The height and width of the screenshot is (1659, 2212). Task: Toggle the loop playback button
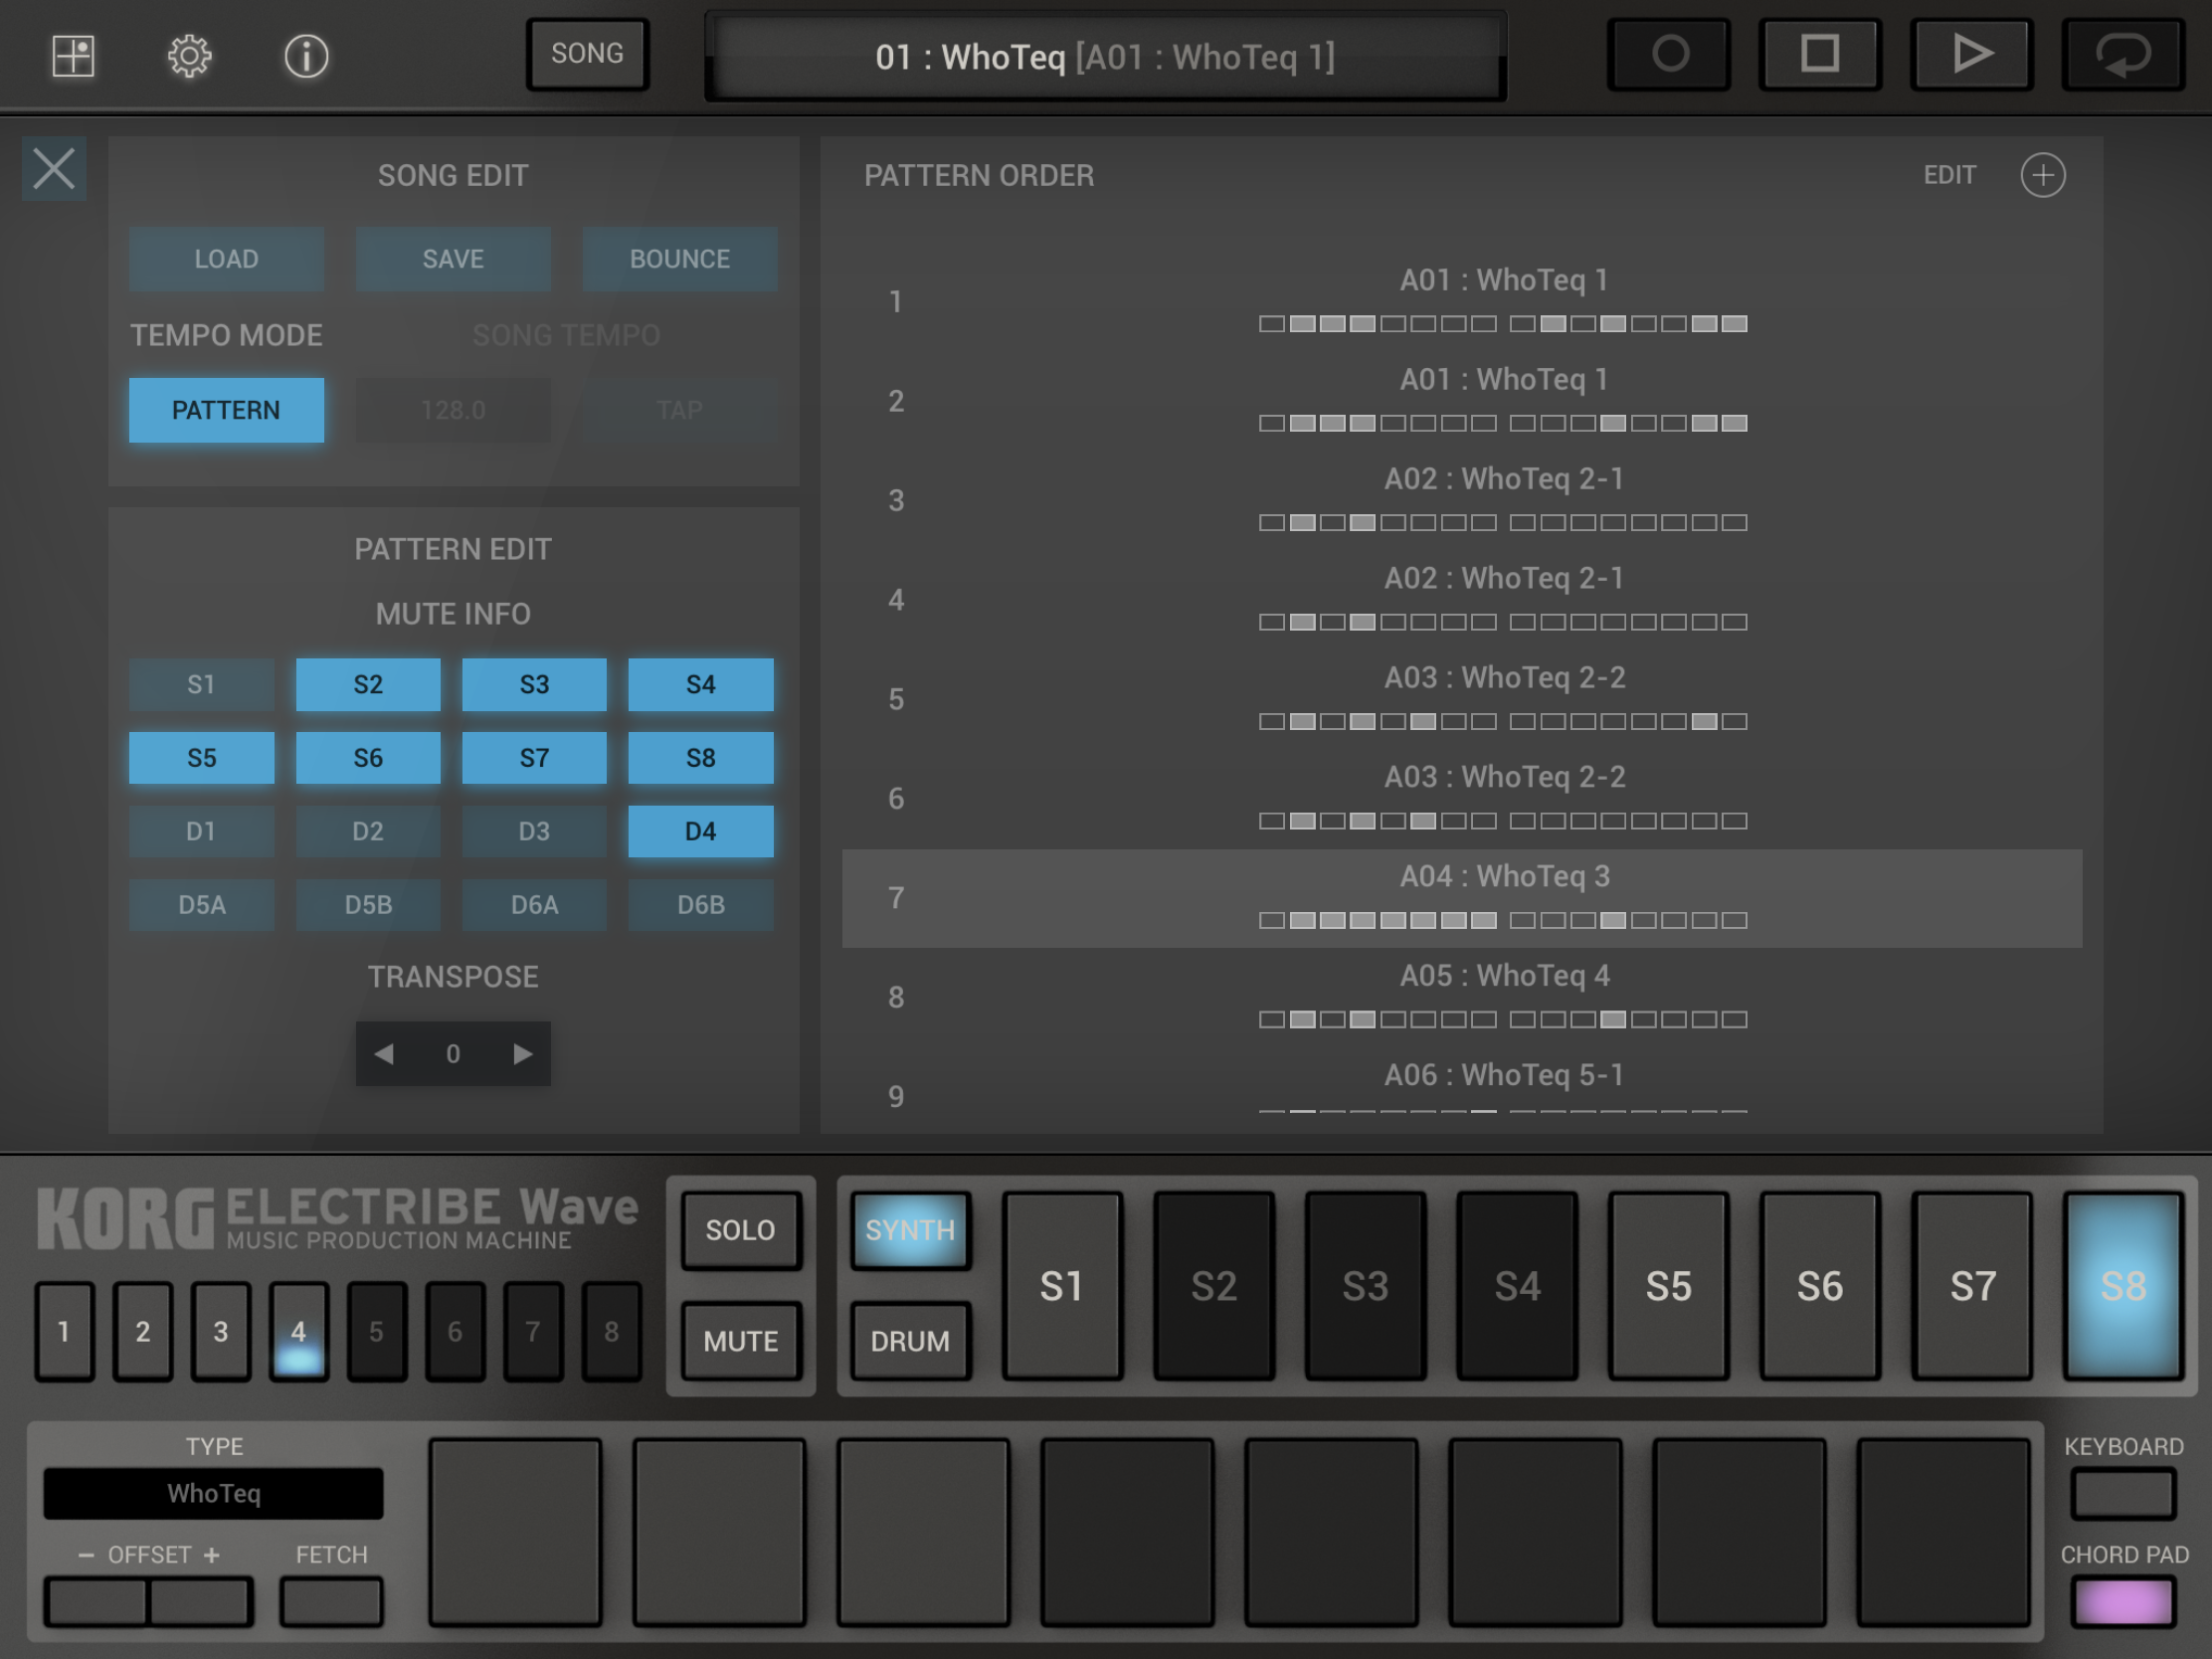point(2123,54)
